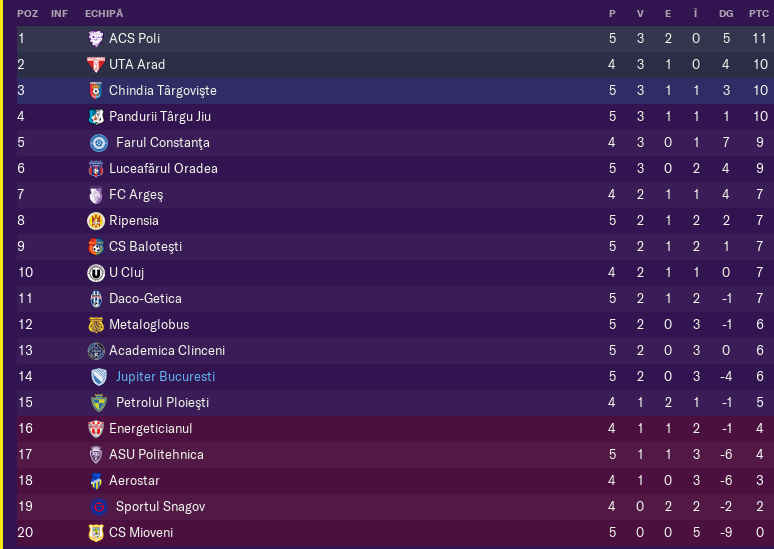
Task: Open the Jupiter Bucuresti team link
Action: pos(165,377)
